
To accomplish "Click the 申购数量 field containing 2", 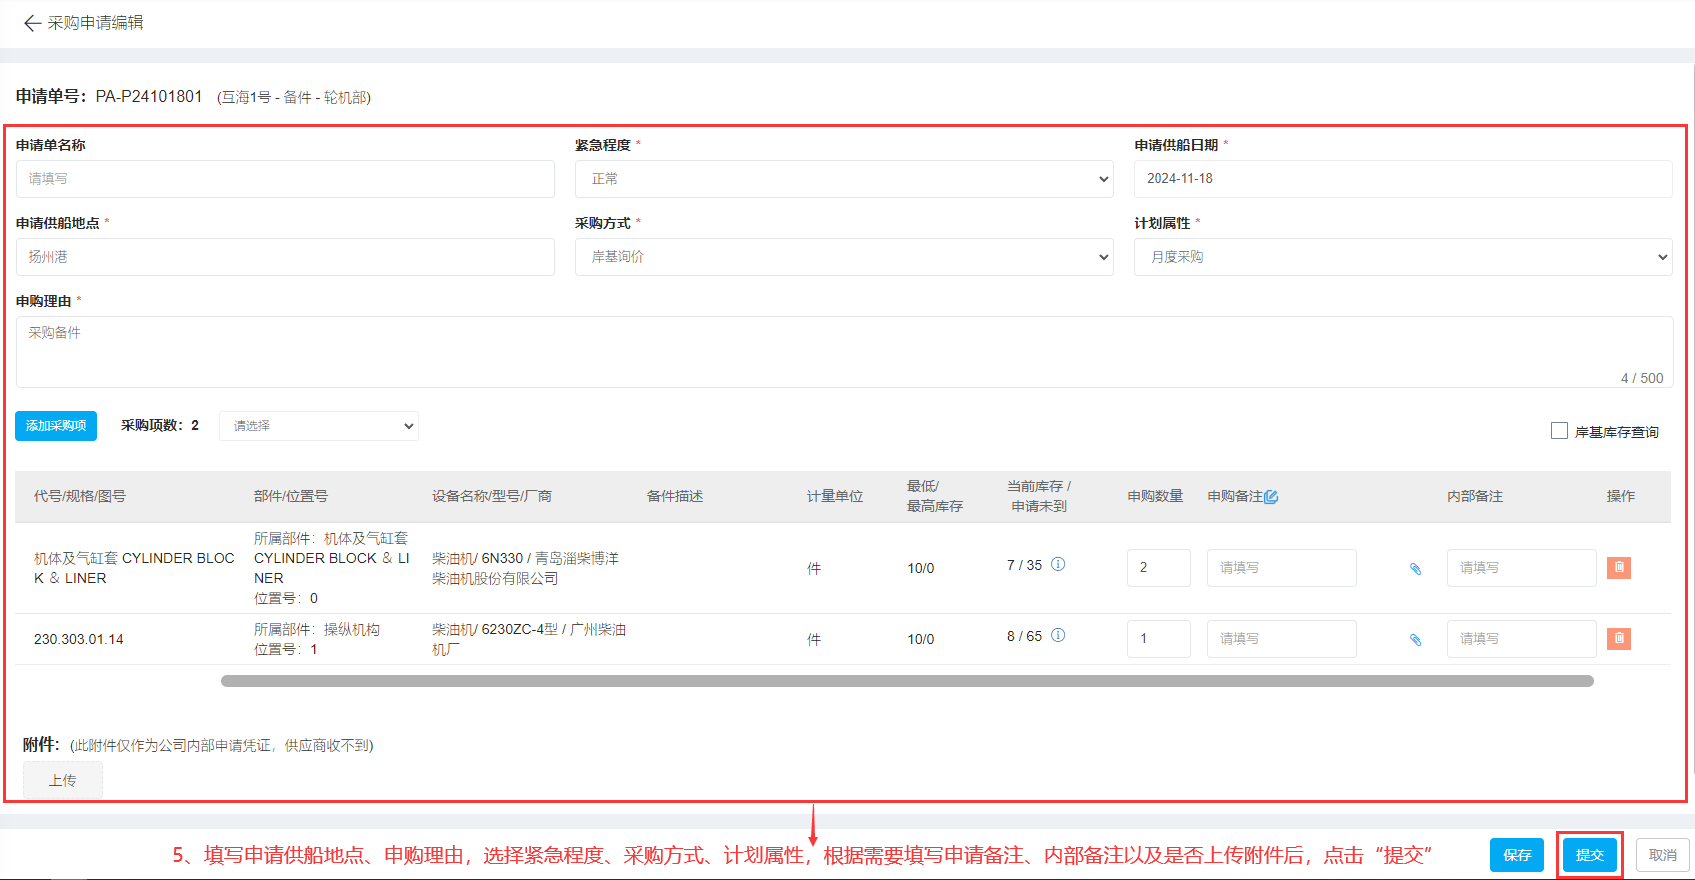I will (x=1159, y=568).
